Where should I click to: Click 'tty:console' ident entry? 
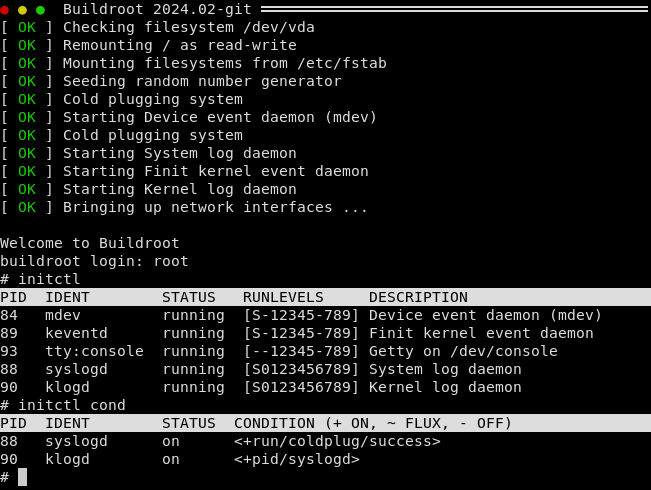[x=94, y=351]
